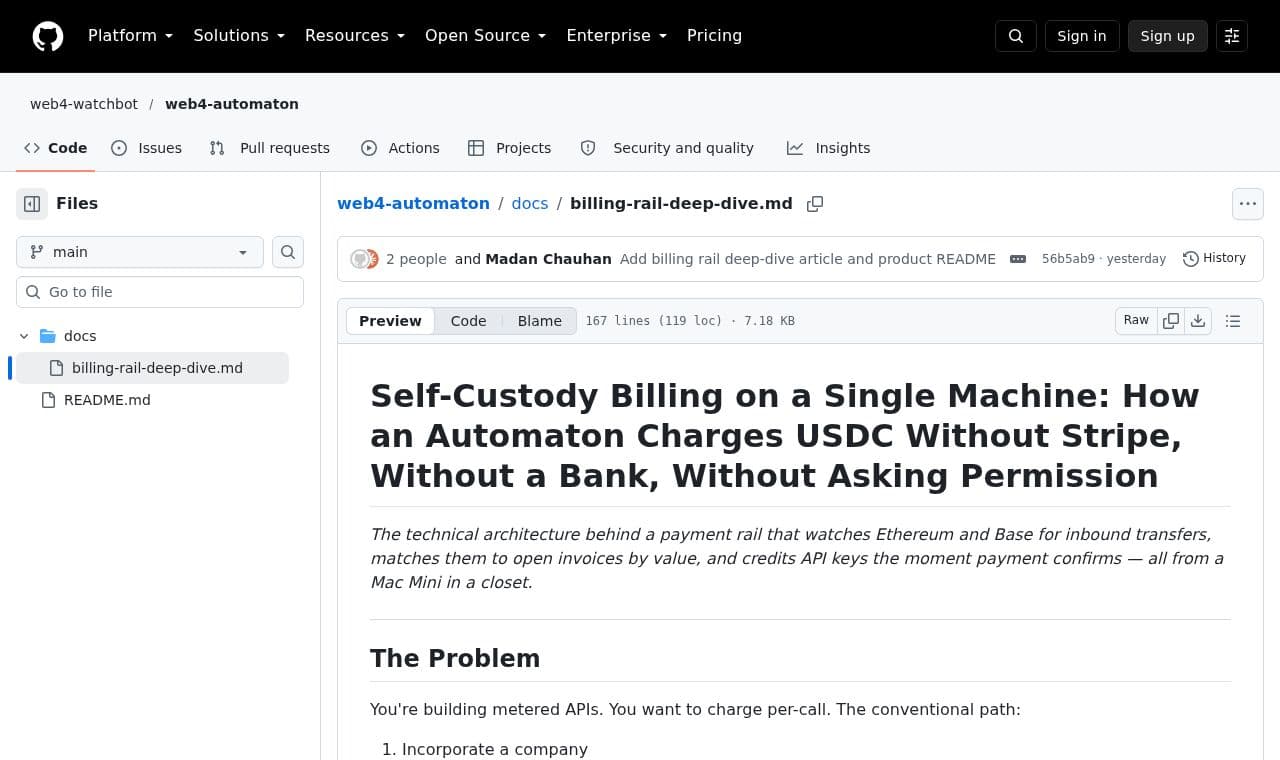The width and height of the screenshot is (1280, 760).
Task: Open commit 56b5ab9 link
Action: (1068, 259)
